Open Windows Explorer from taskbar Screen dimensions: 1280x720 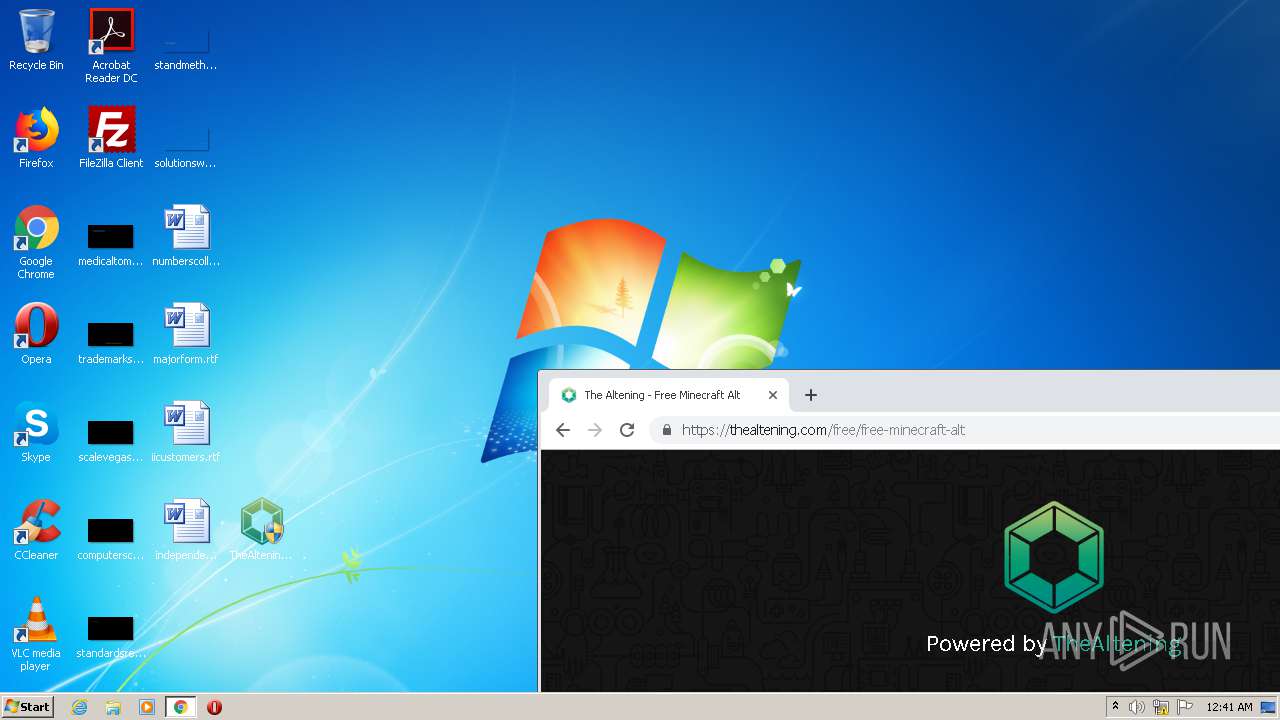point(113,707)
